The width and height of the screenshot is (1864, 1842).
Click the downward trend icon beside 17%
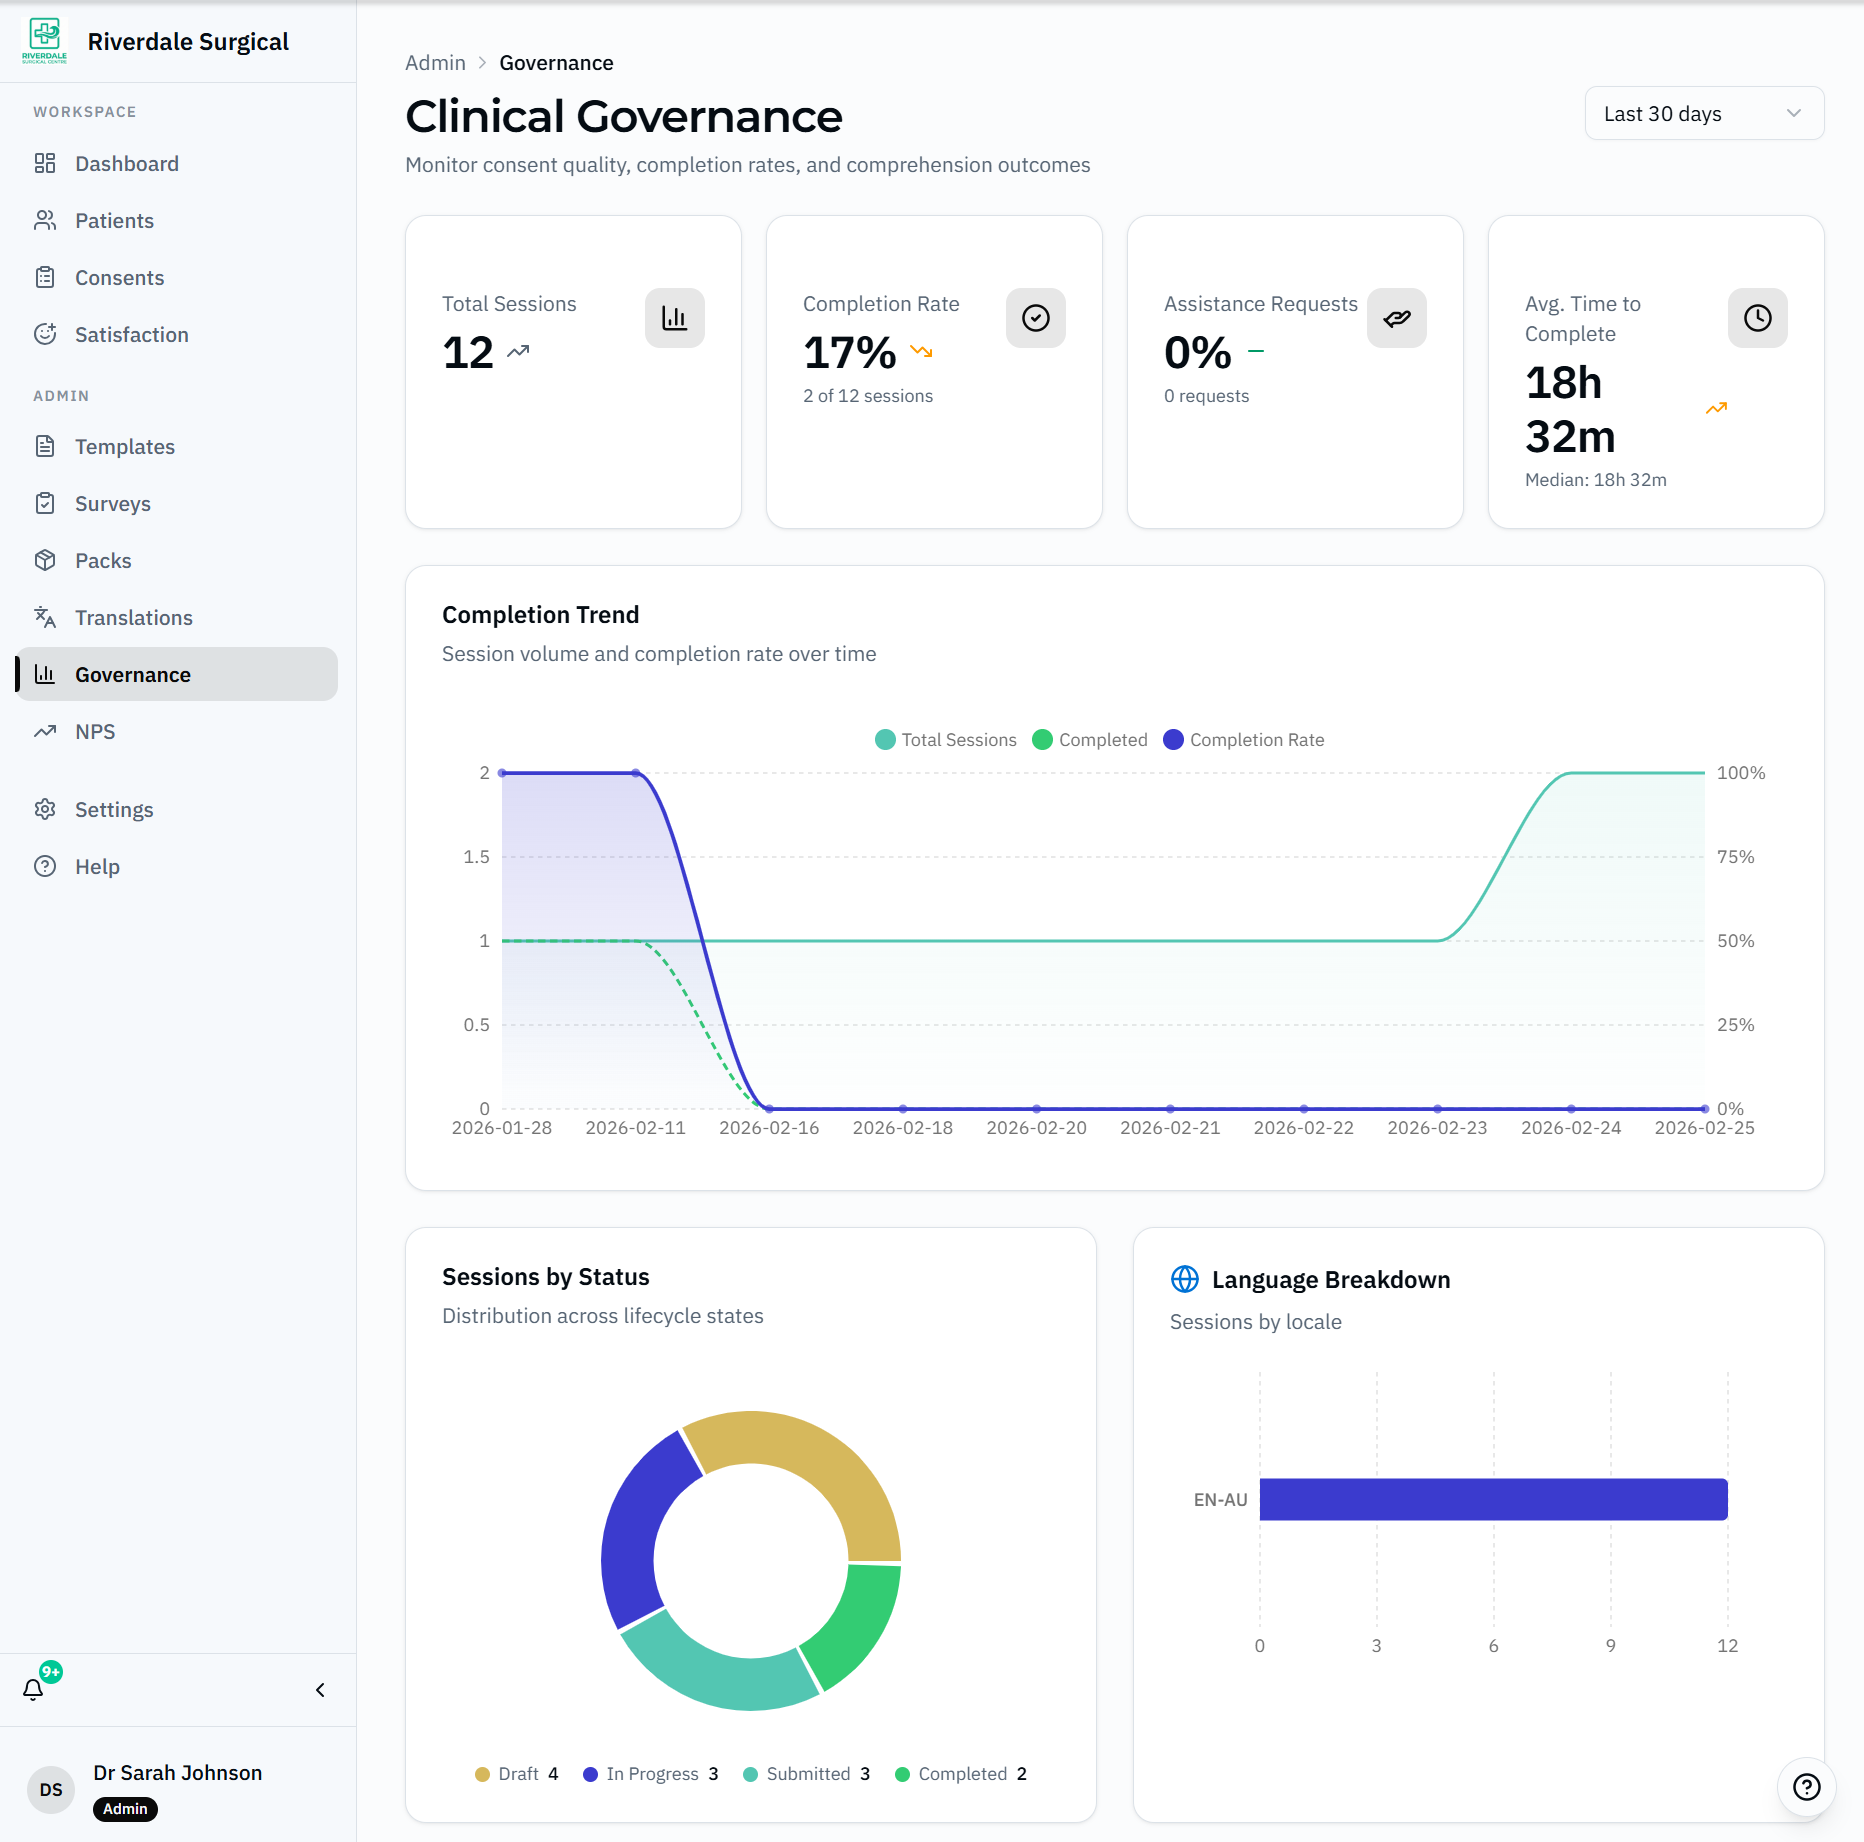921,352
